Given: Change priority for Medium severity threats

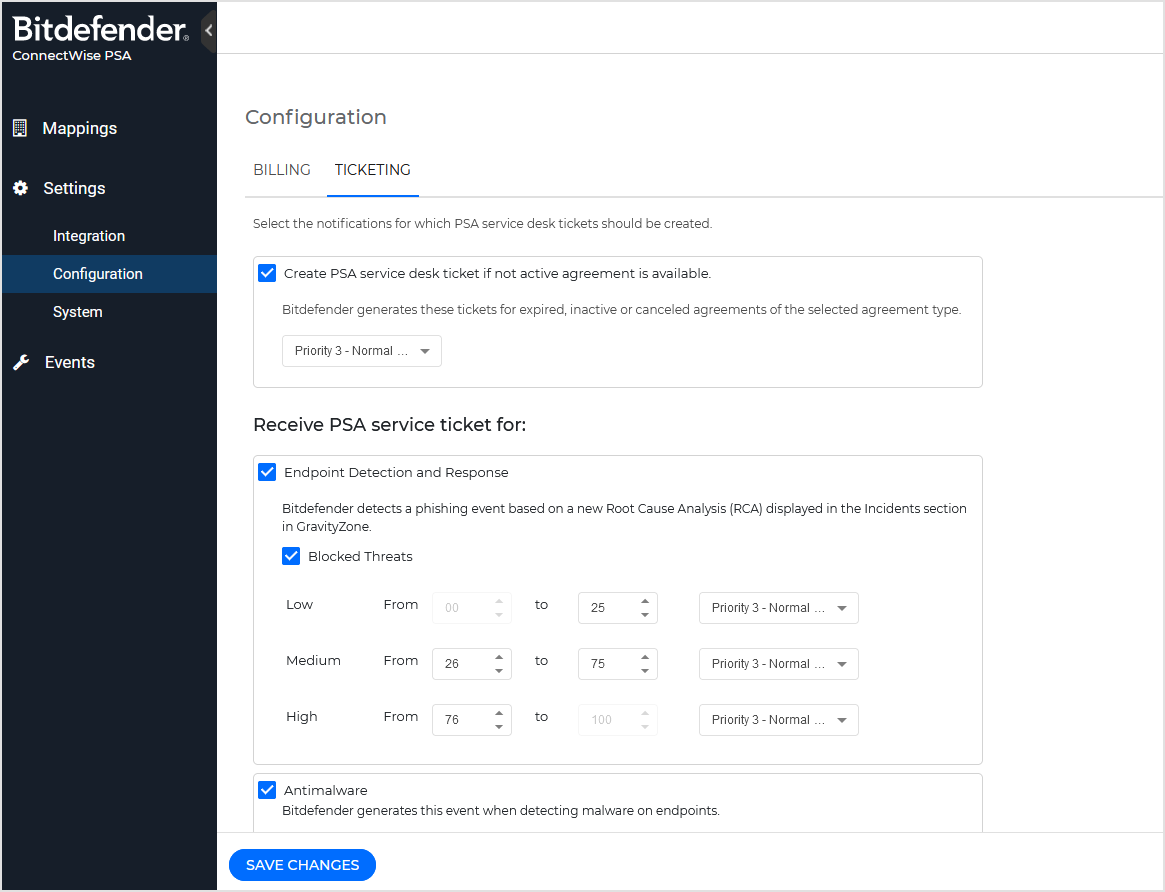Looking at the screenshot, I should coord(778,664).
